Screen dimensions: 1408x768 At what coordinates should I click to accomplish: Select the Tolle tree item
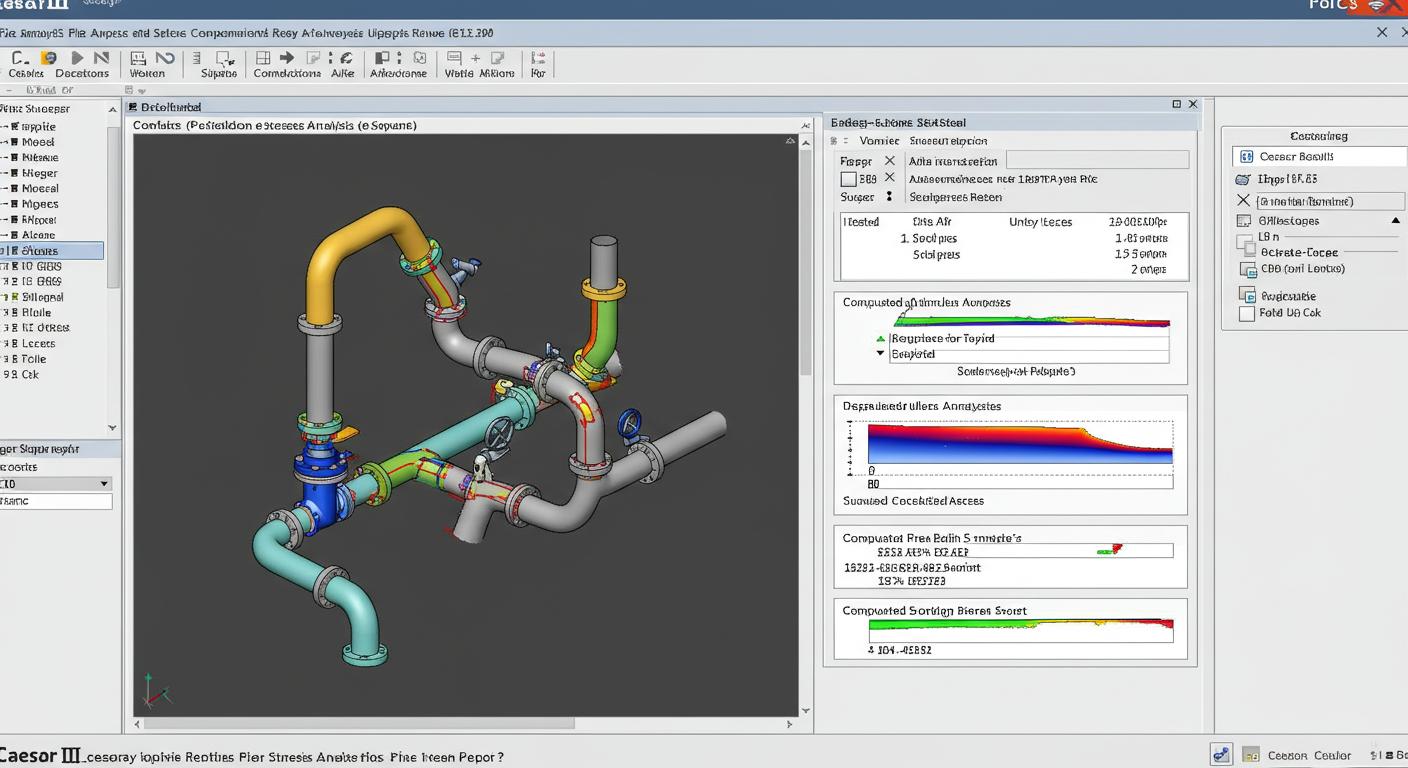[34, 359]
